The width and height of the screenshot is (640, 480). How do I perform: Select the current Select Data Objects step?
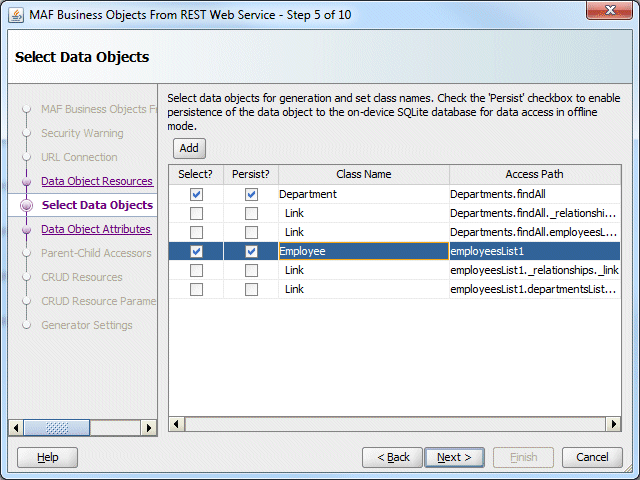click(97, 205)
